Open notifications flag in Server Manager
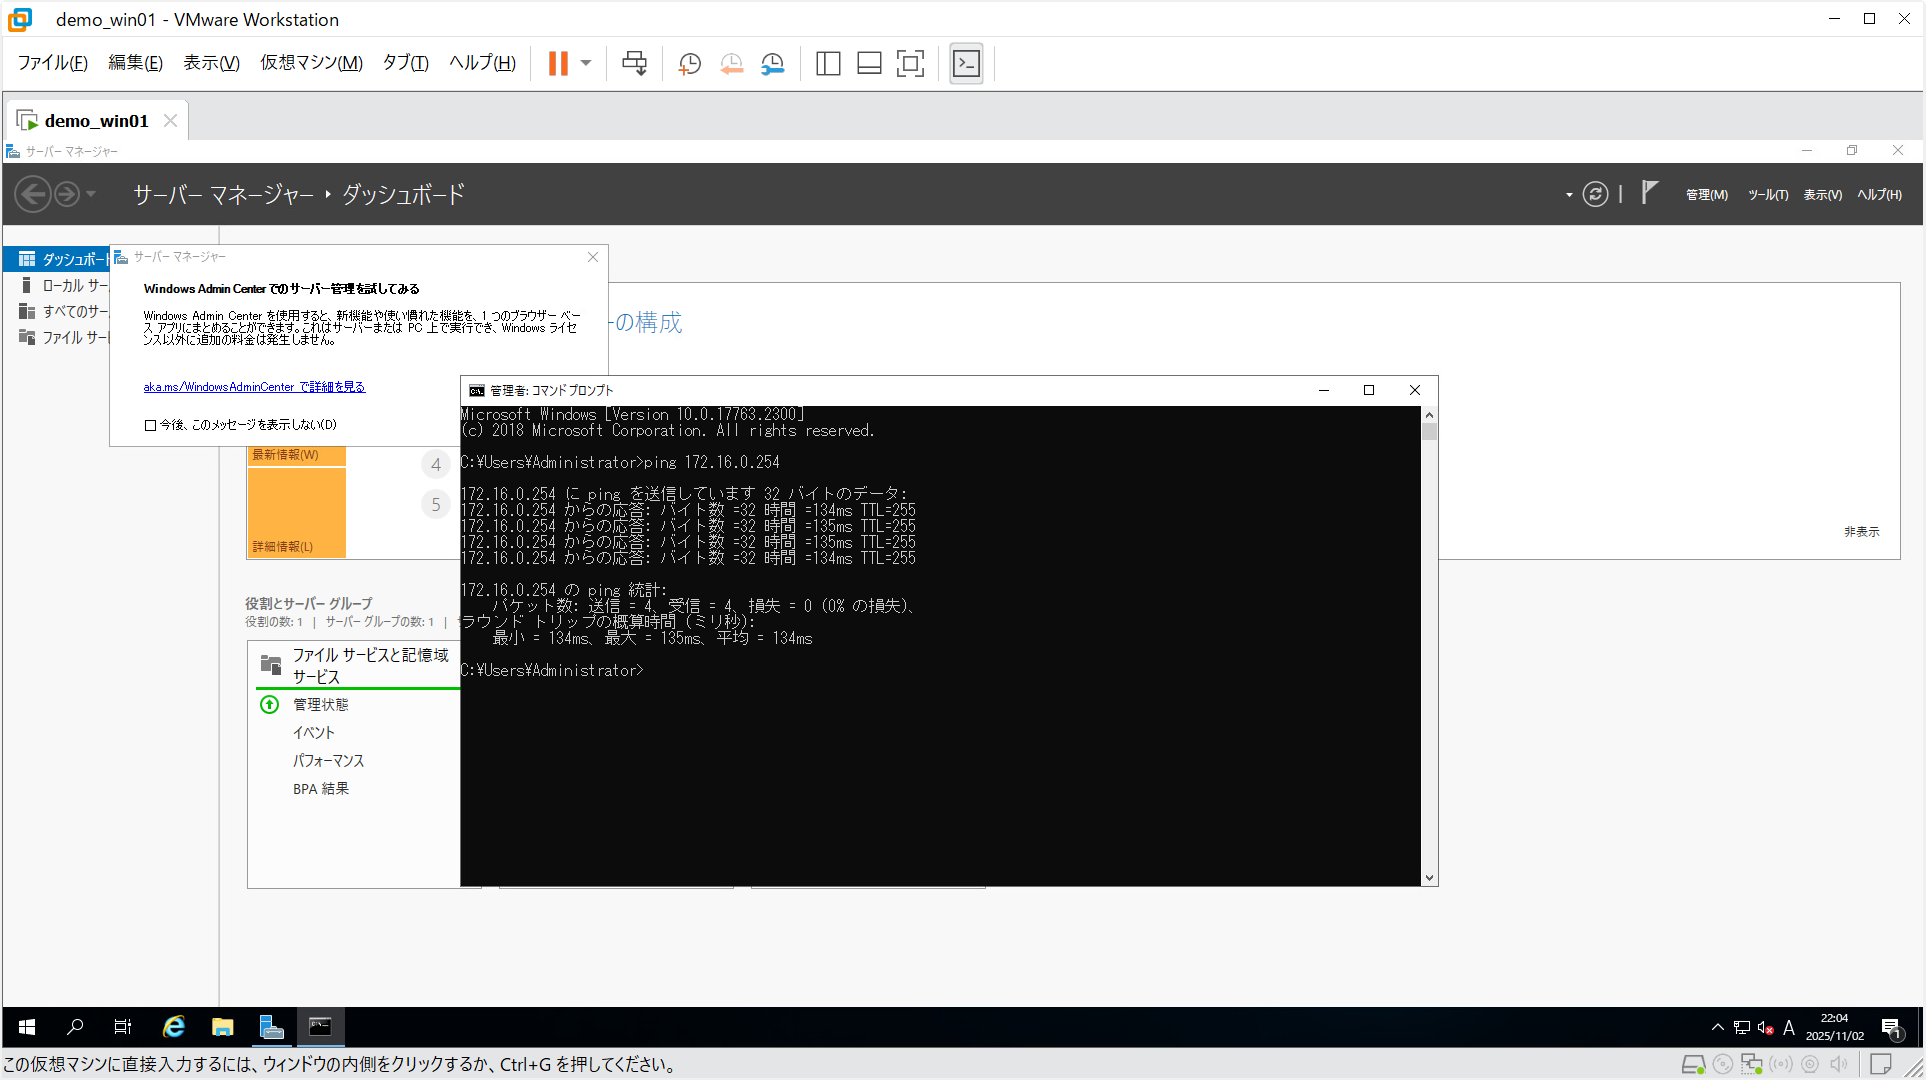 tap(1649, 192)
